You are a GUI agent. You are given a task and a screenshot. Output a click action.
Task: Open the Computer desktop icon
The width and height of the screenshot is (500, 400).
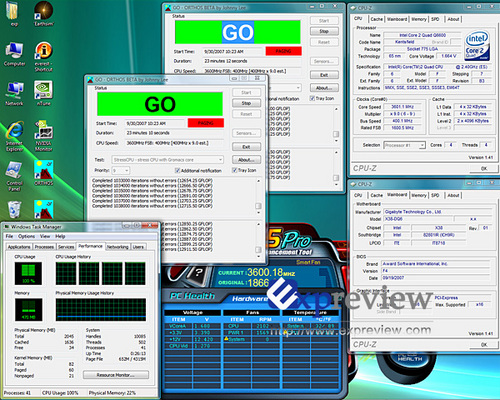coord(14,53)
